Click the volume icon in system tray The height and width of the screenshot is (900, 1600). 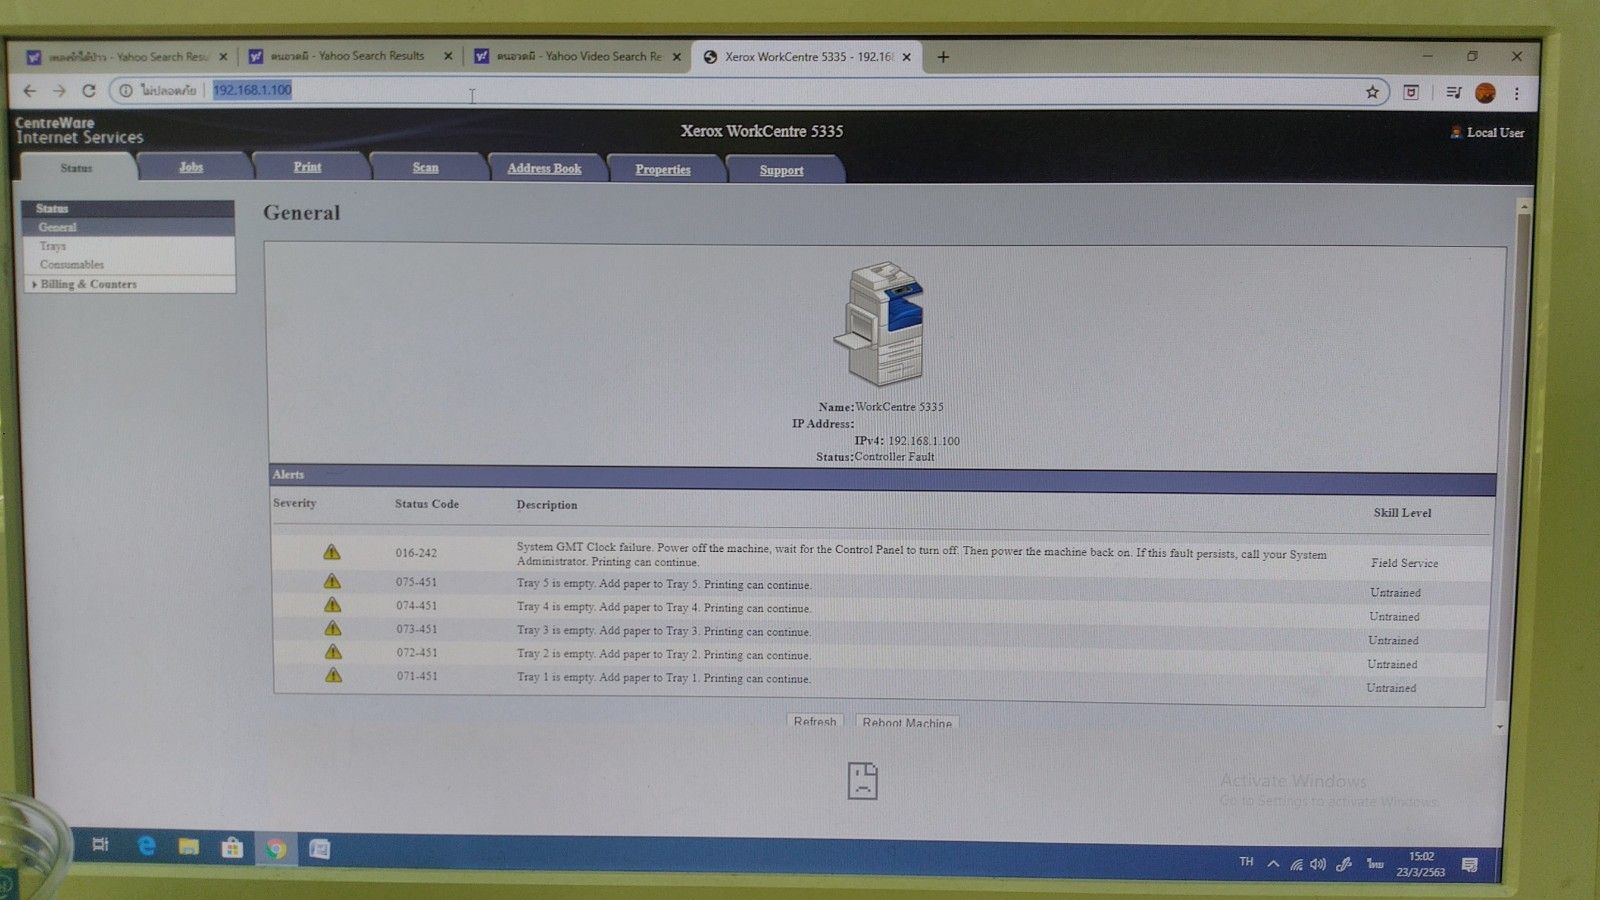coord(1318,864)
